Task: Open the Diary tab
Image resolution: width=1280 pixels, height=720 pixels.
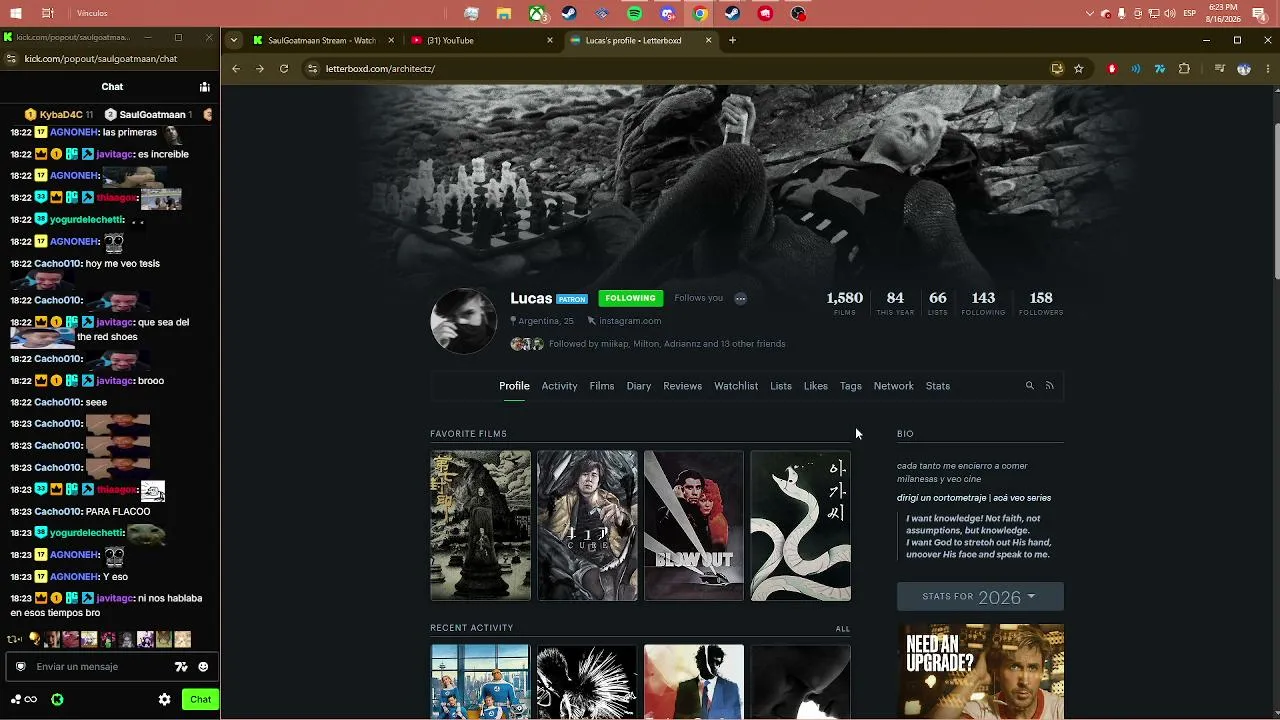Action: pos(639,386)
